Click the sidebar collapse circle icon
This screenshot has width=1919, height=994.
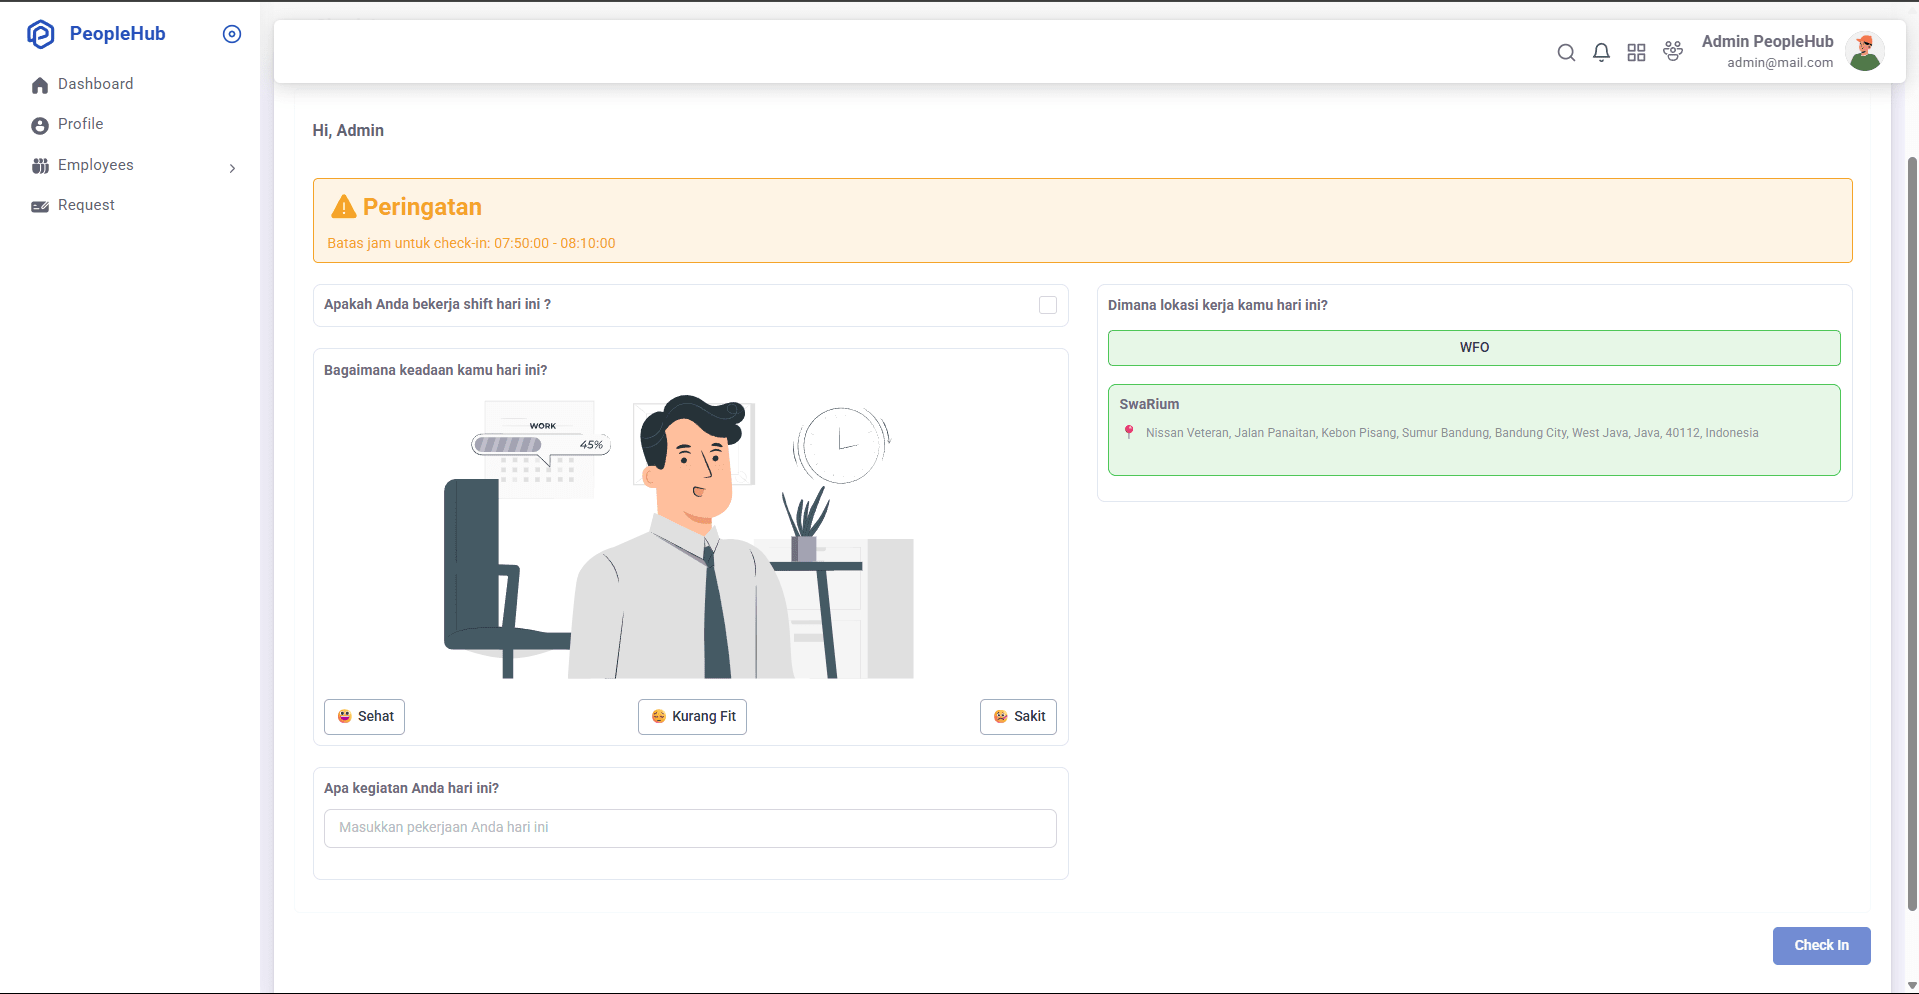[232, 33]
